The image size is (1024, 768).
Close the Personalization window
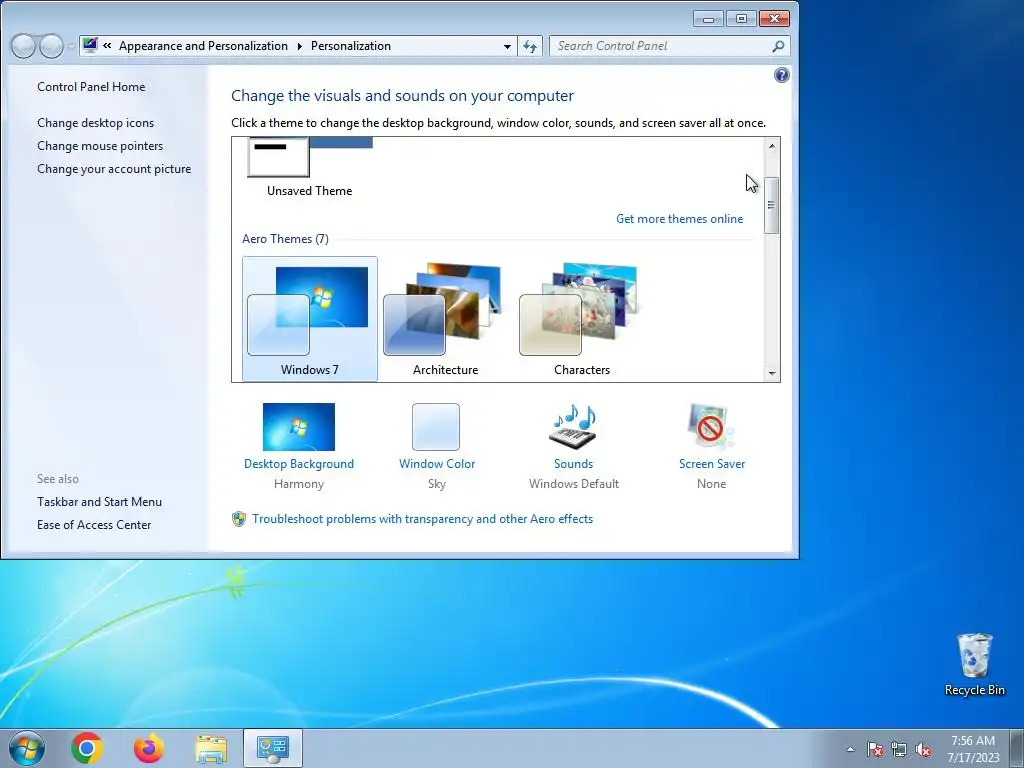pos(775,19)
